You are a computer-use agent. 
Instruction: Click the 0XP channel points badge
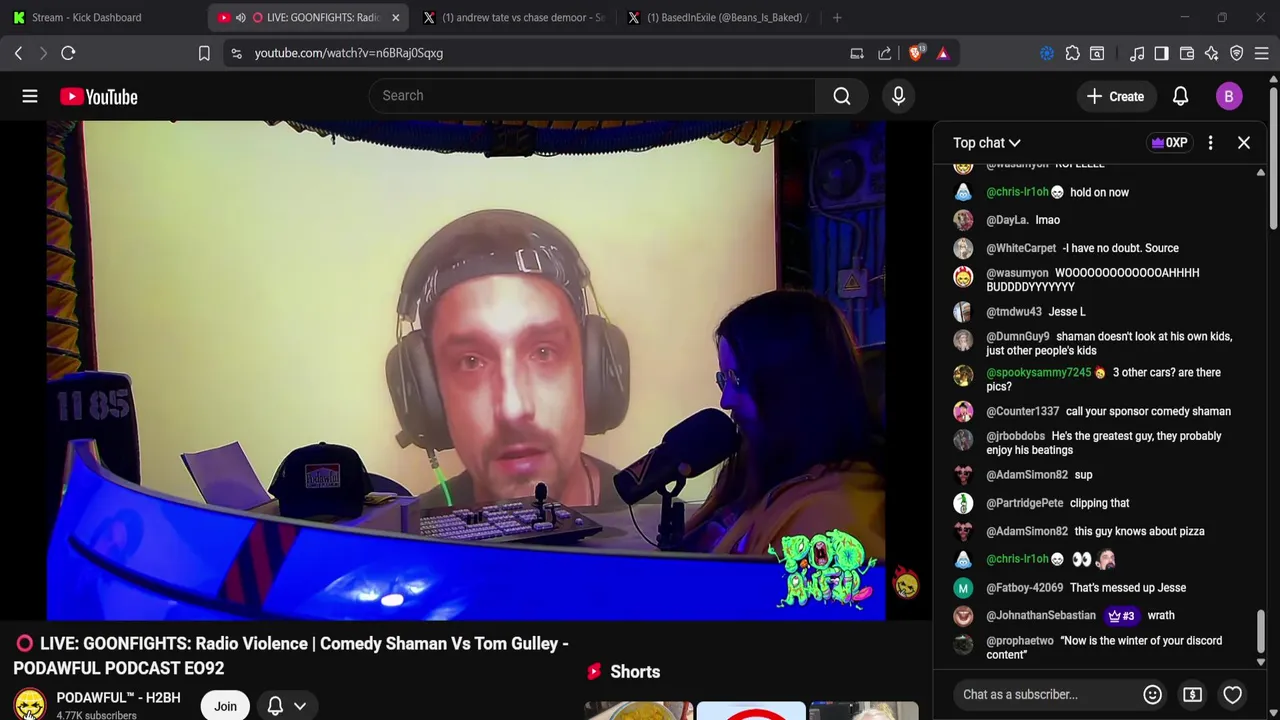pyautogui.click(x=1169, y=143)
